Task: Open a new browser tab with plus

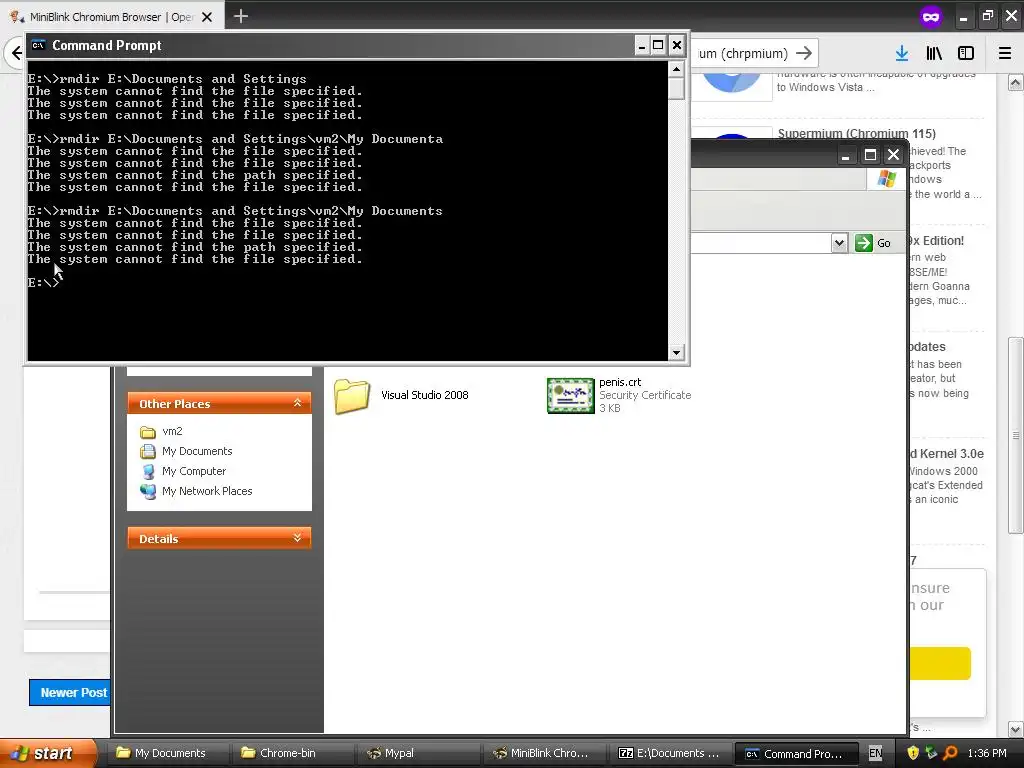Action: tap(241, 16)
